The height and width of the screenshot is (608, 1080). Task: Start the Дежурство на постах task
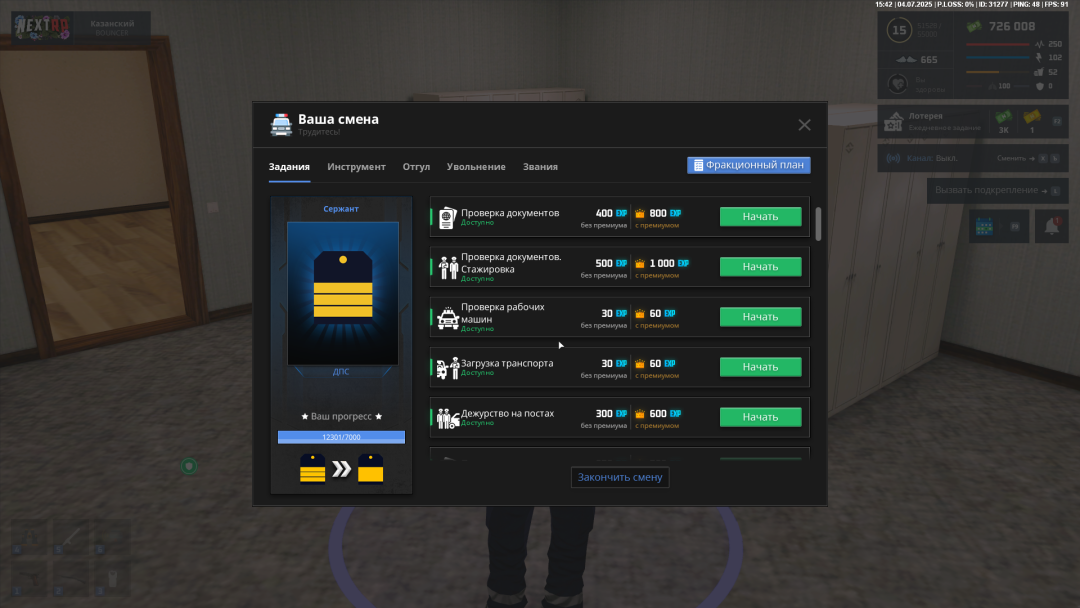(760, 417)
